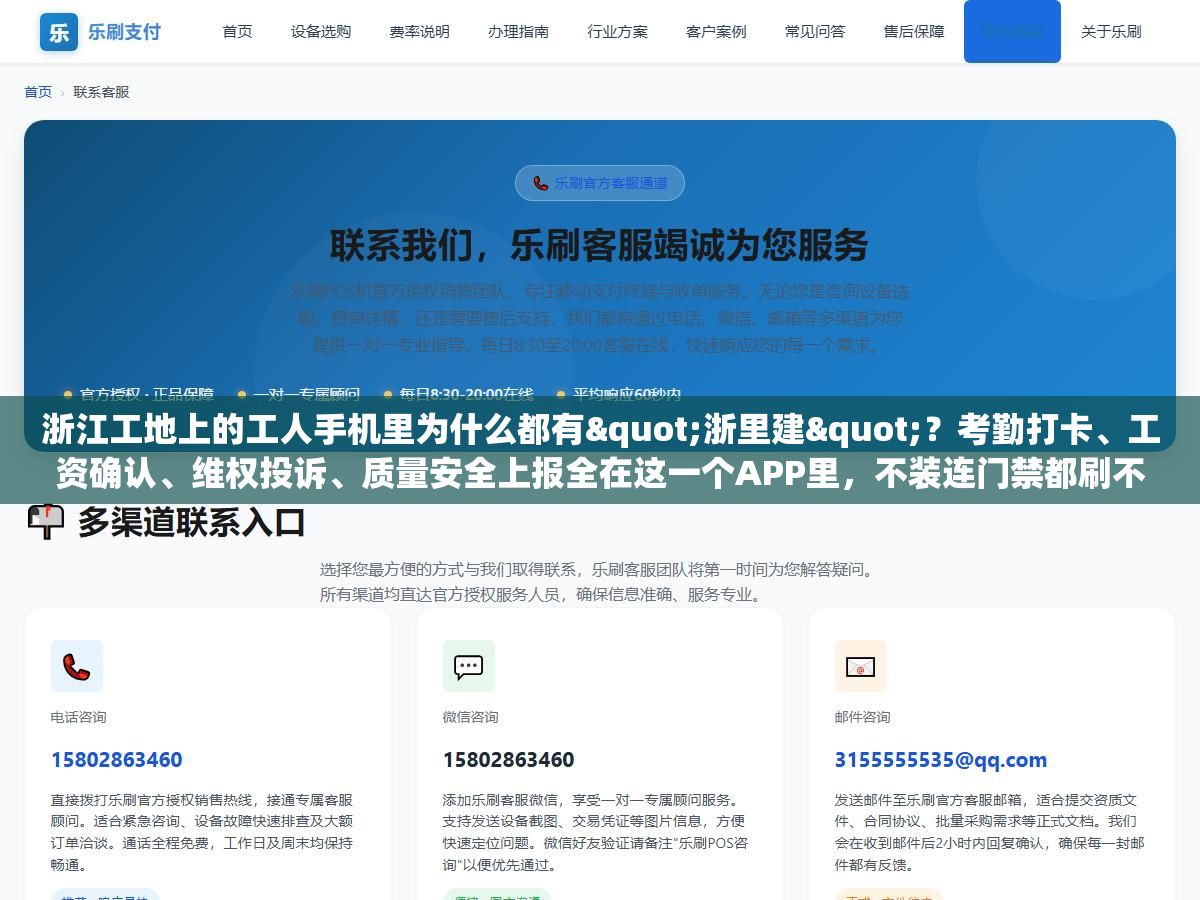Viewport: 1200px width, 900px height.
Task: Click the 乐刷支付 logo icon
Action: click(x=59, y=32)
